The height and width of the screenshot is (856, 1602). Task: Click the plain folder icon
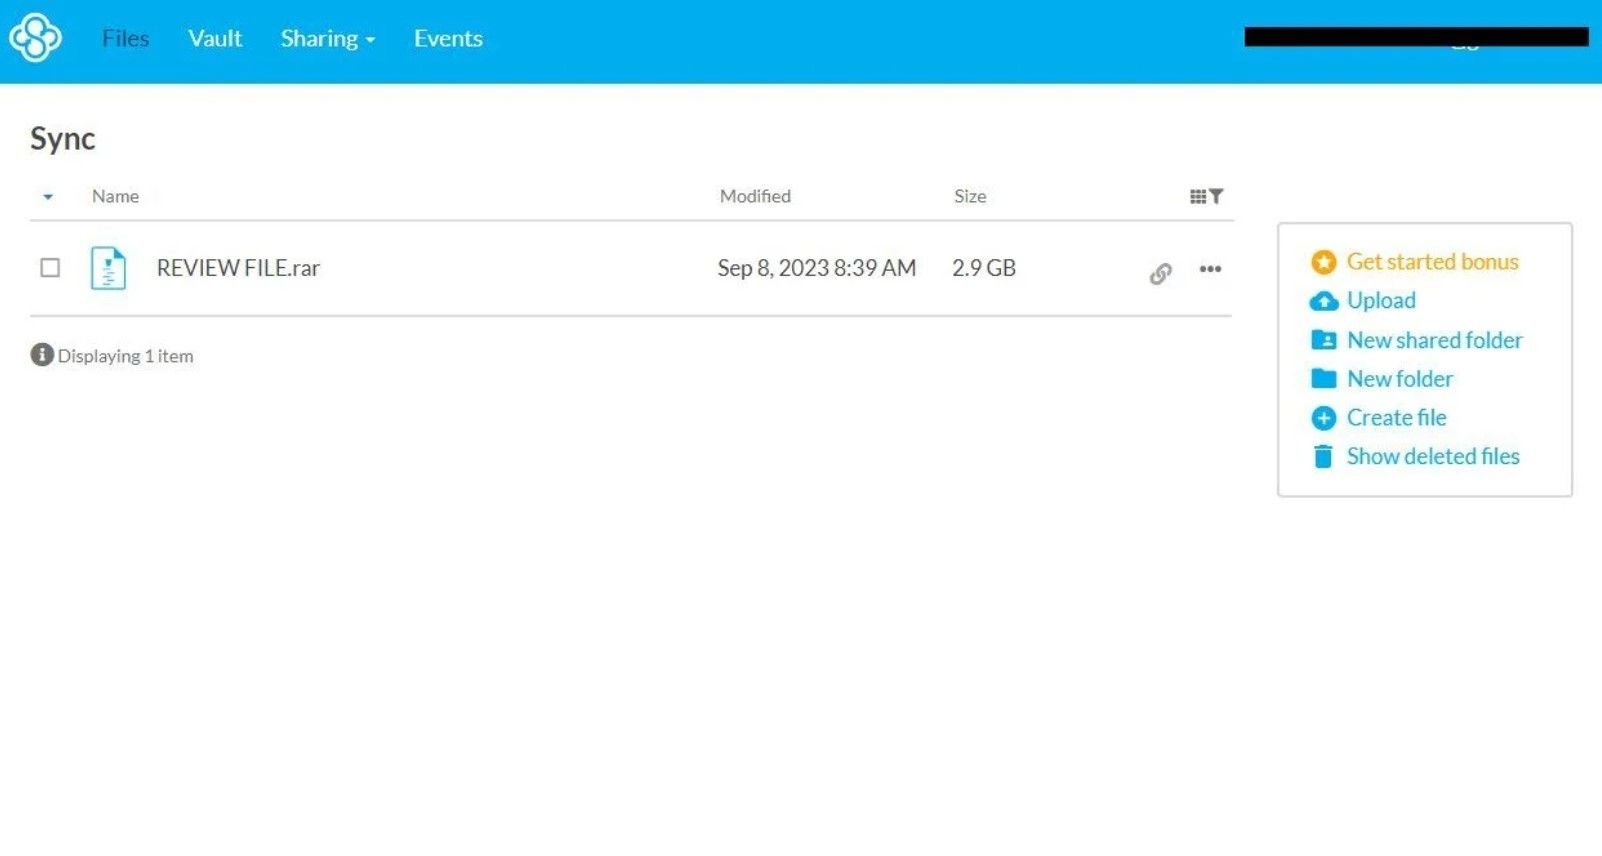pyautogui.click(x=1323, y=378)
